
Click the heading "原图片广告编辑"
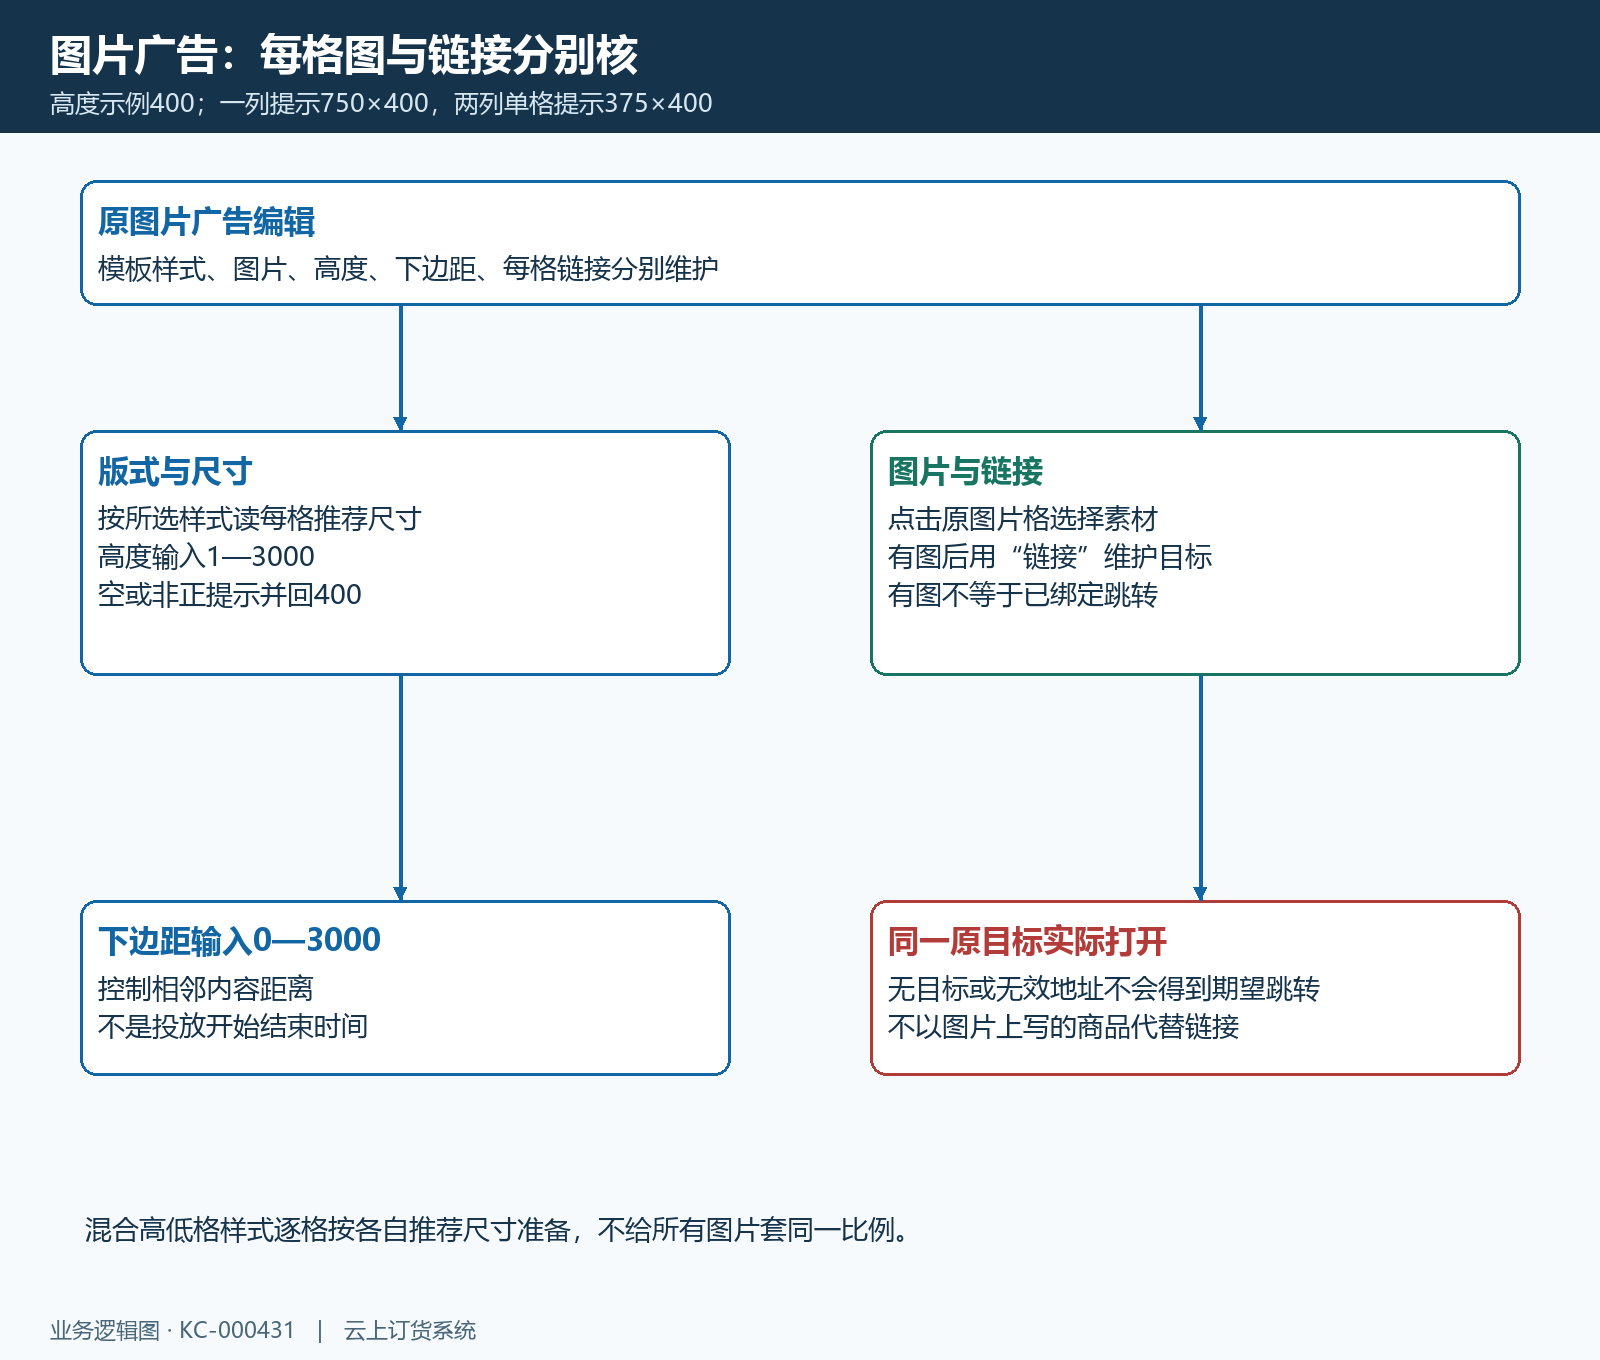206,221
